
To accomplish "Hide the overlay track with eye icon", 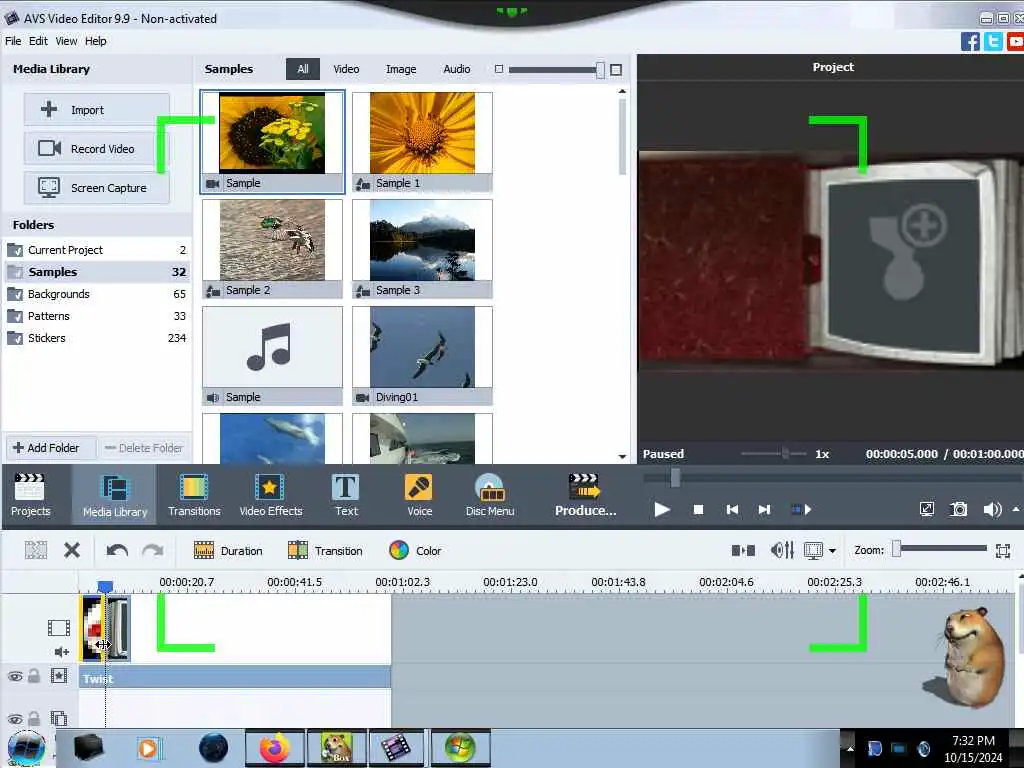I will tap(15, 719).
